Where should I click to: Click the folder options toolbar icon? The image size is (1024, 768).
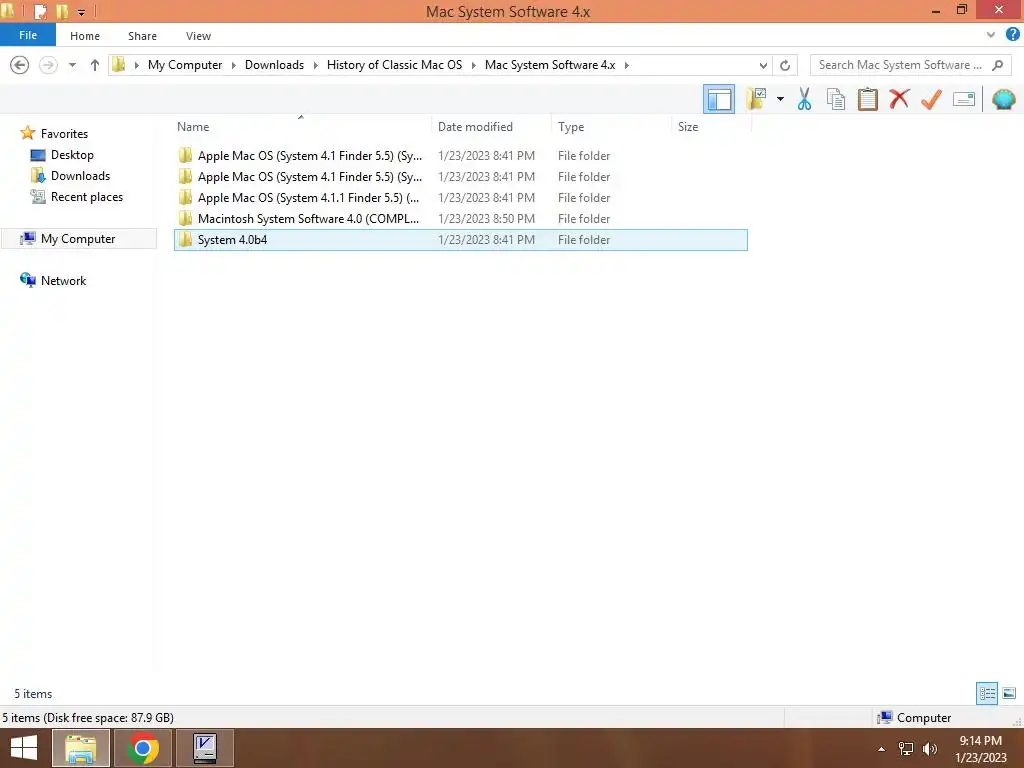(x=756, y=99)
